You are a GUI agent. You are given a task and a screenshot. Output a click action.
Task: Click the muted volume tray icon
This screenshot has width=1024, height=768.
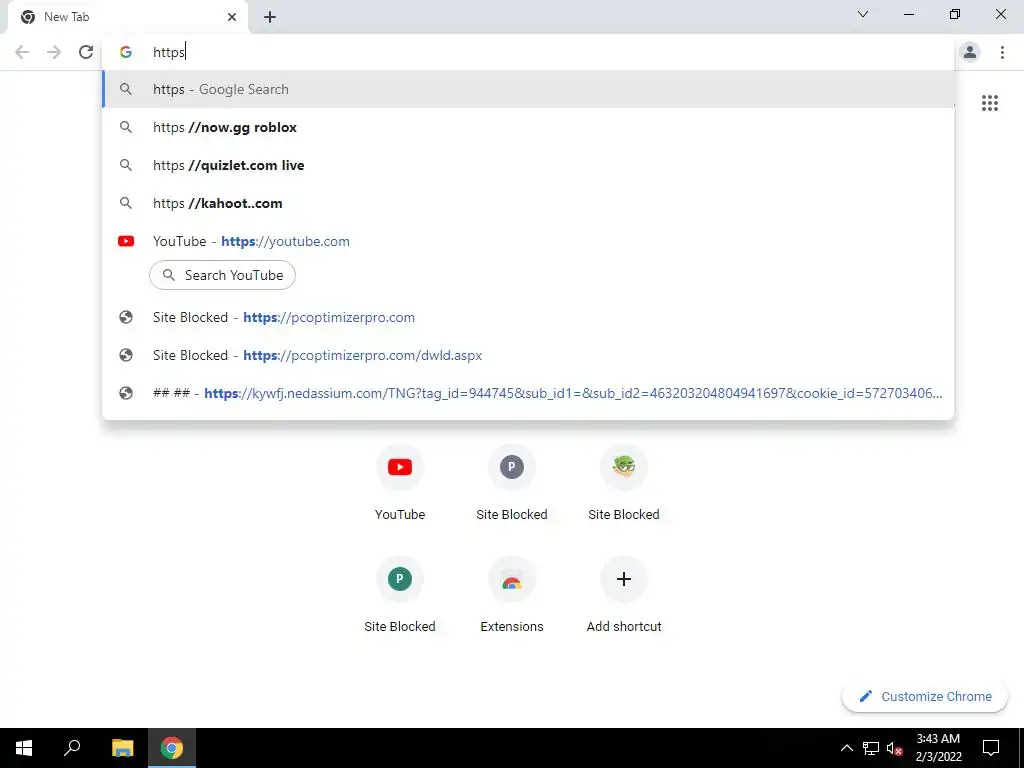(894, 748)
